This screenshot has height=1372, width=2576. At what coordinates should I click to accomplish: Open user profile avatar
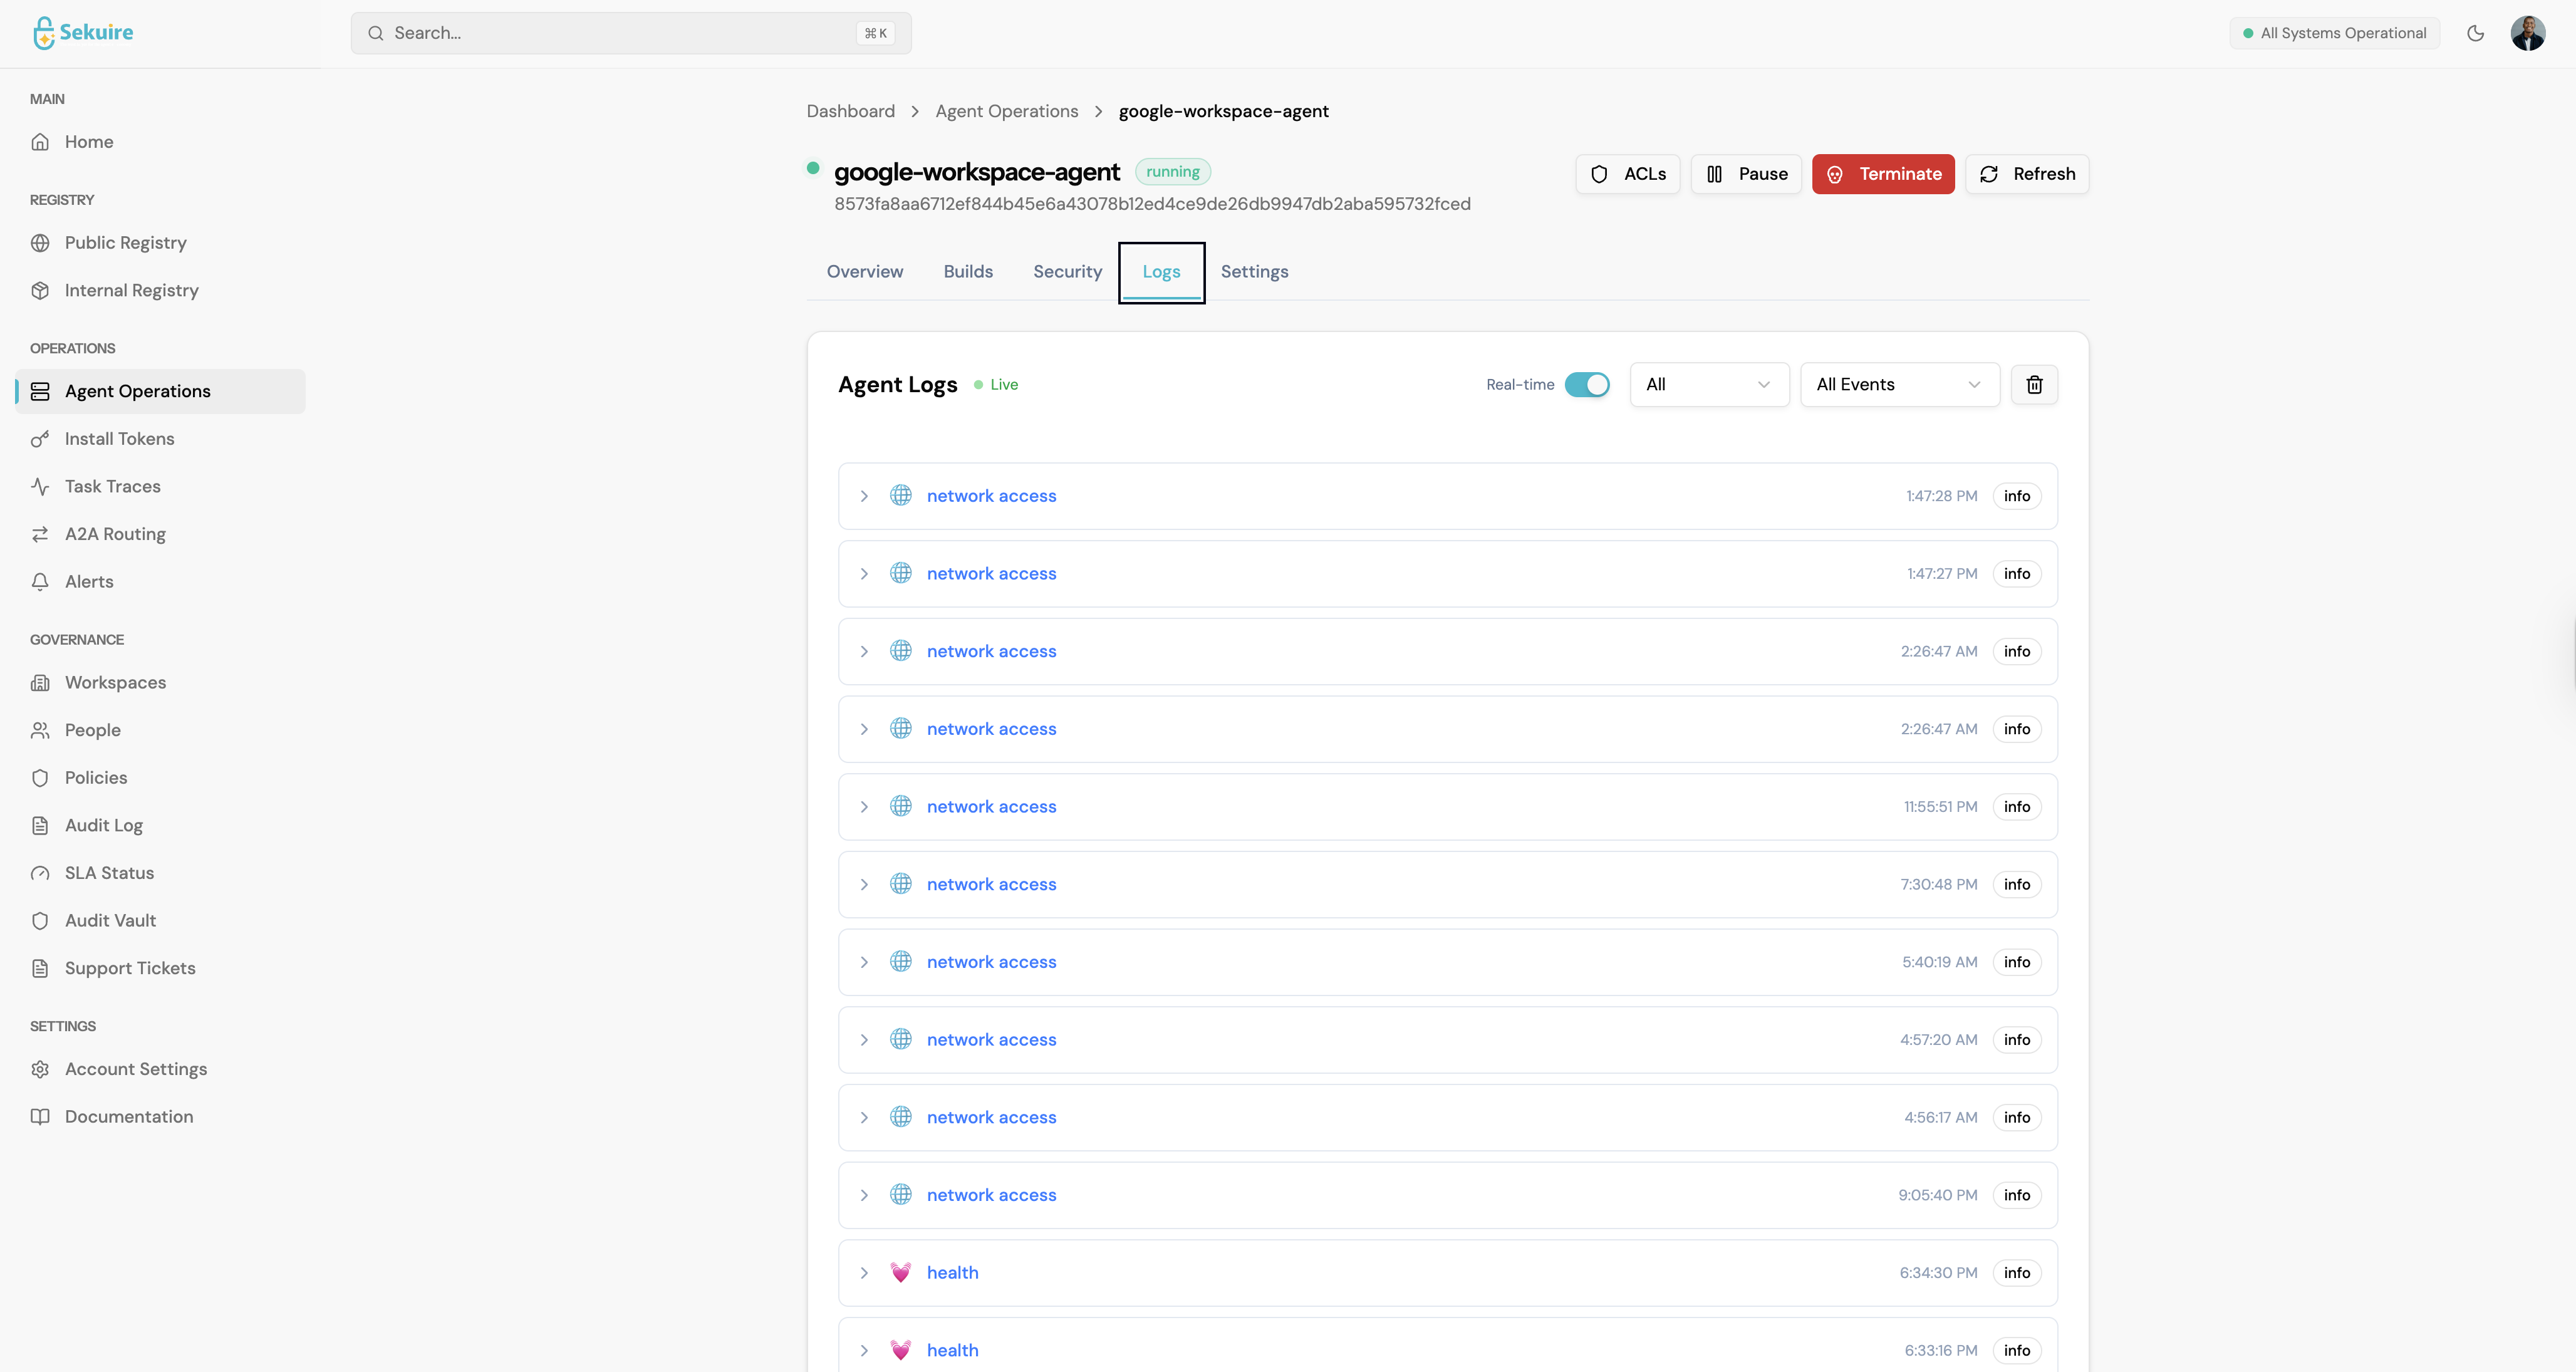click(2527, 33)
